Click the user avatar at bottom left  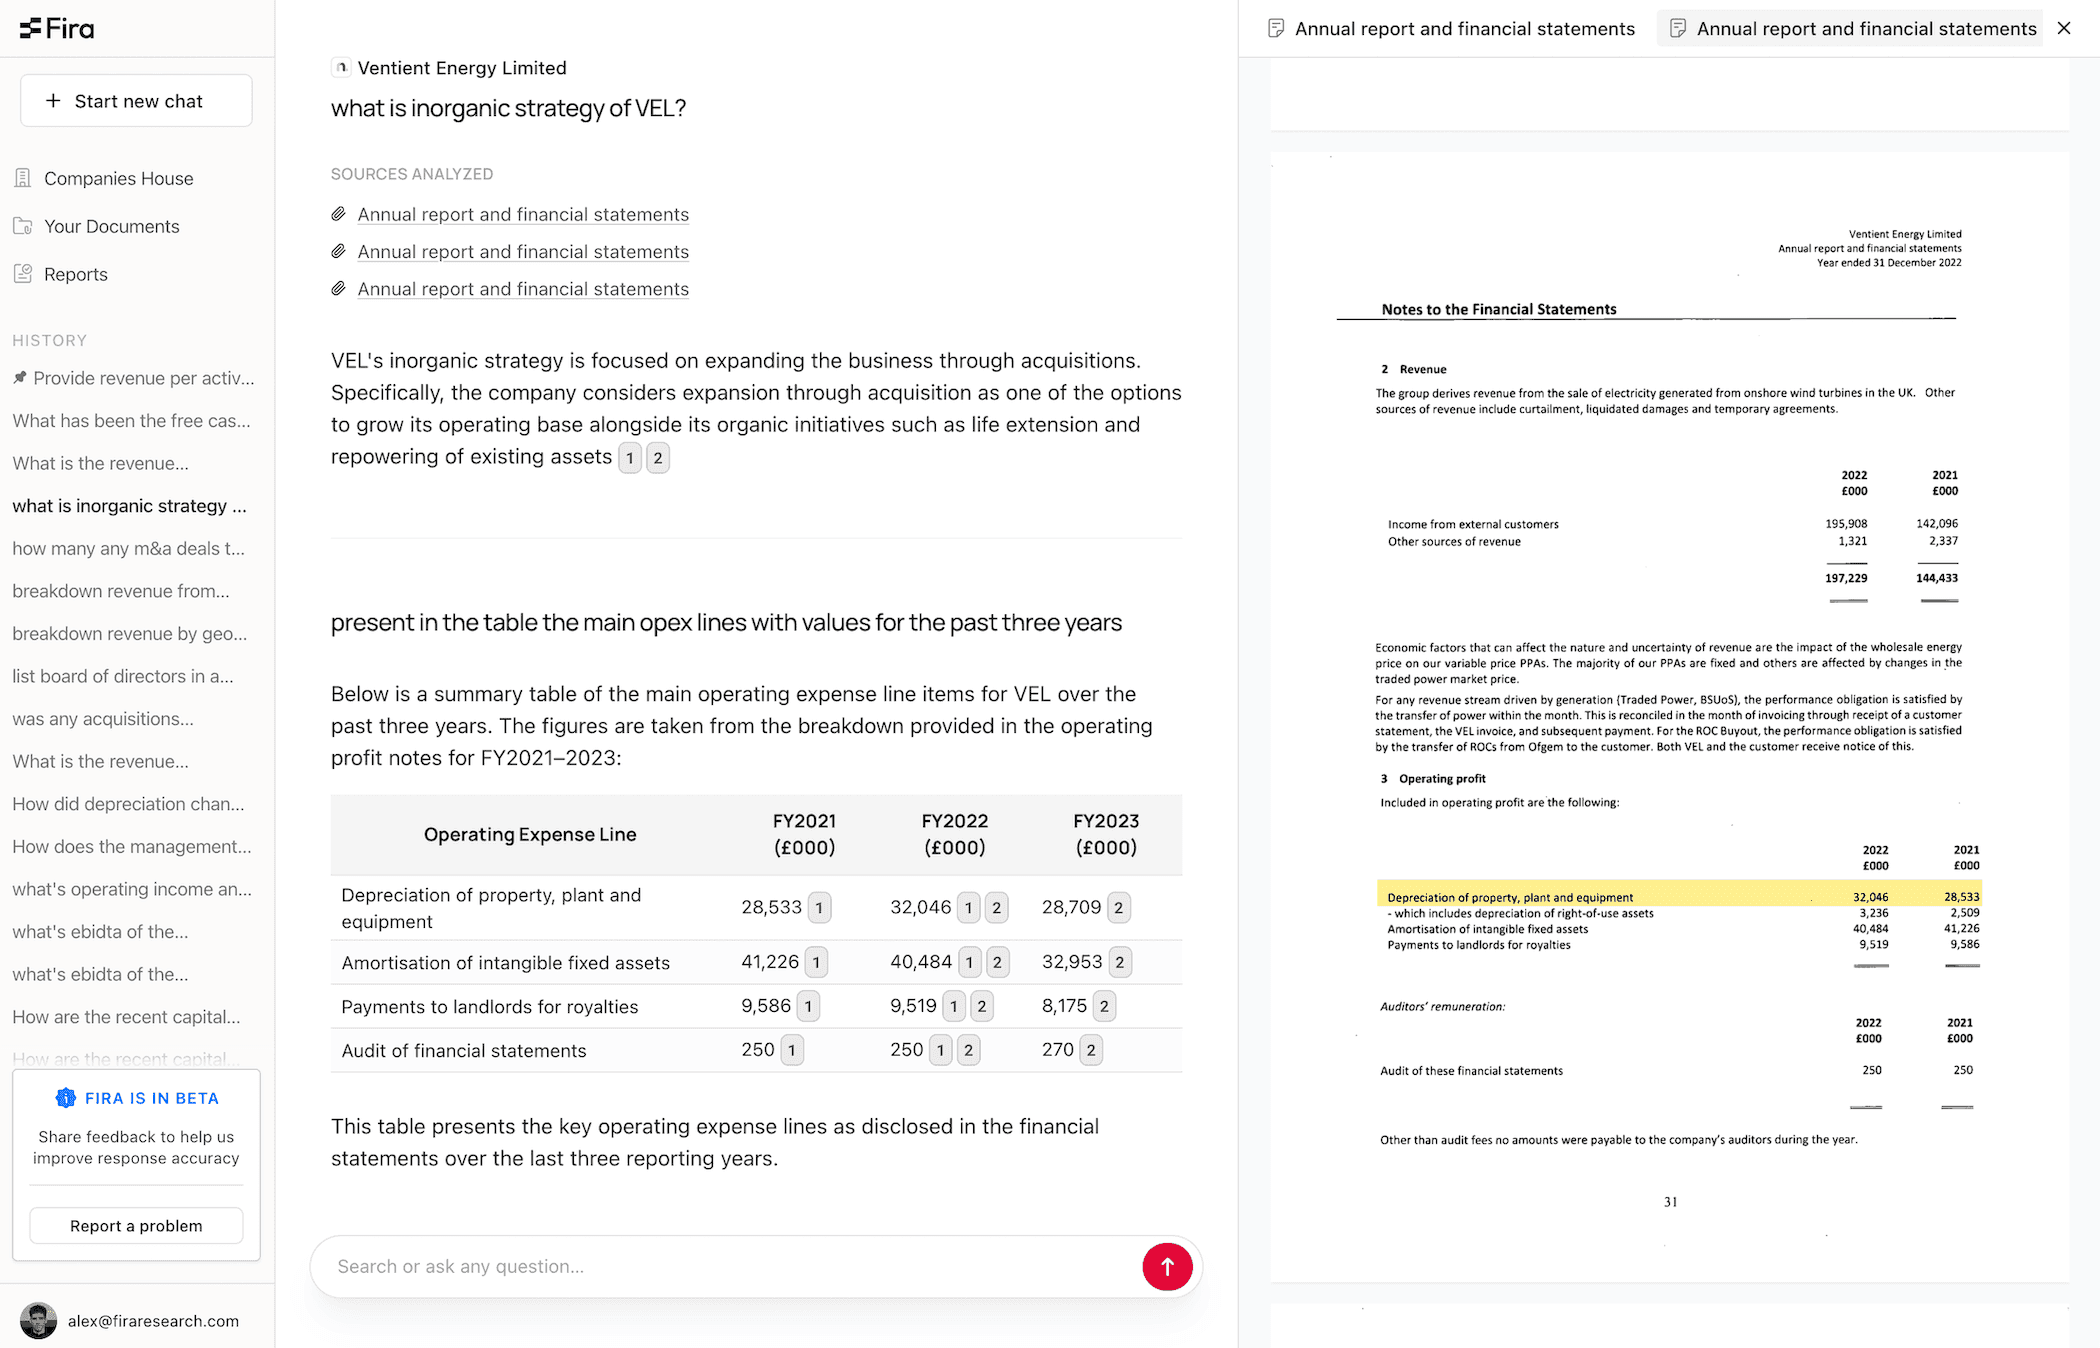(37, 1320)
